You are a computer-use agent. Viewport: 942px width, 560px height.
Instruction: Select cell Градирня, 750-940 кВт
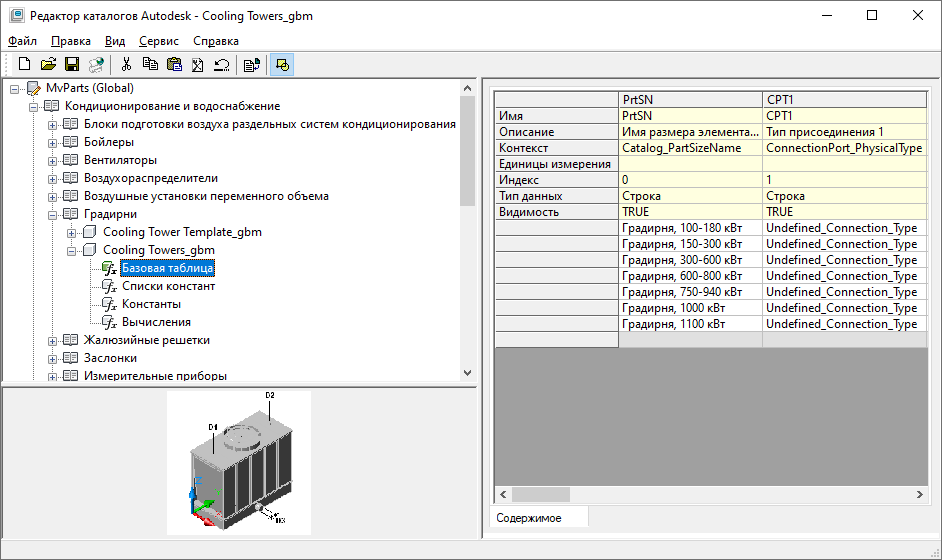coord(690,291)
